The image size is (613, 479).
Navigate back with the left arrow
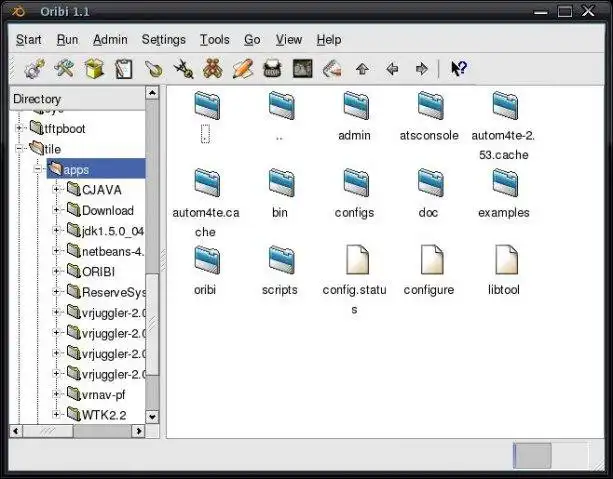click(x=392, y=69)
